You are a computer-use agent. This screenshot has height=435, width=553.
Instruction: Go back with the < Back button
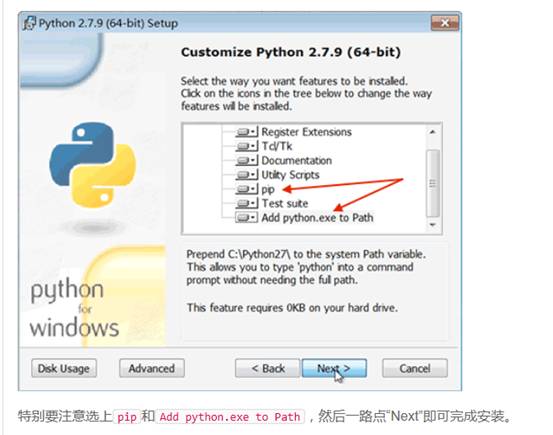coord(268,368)
